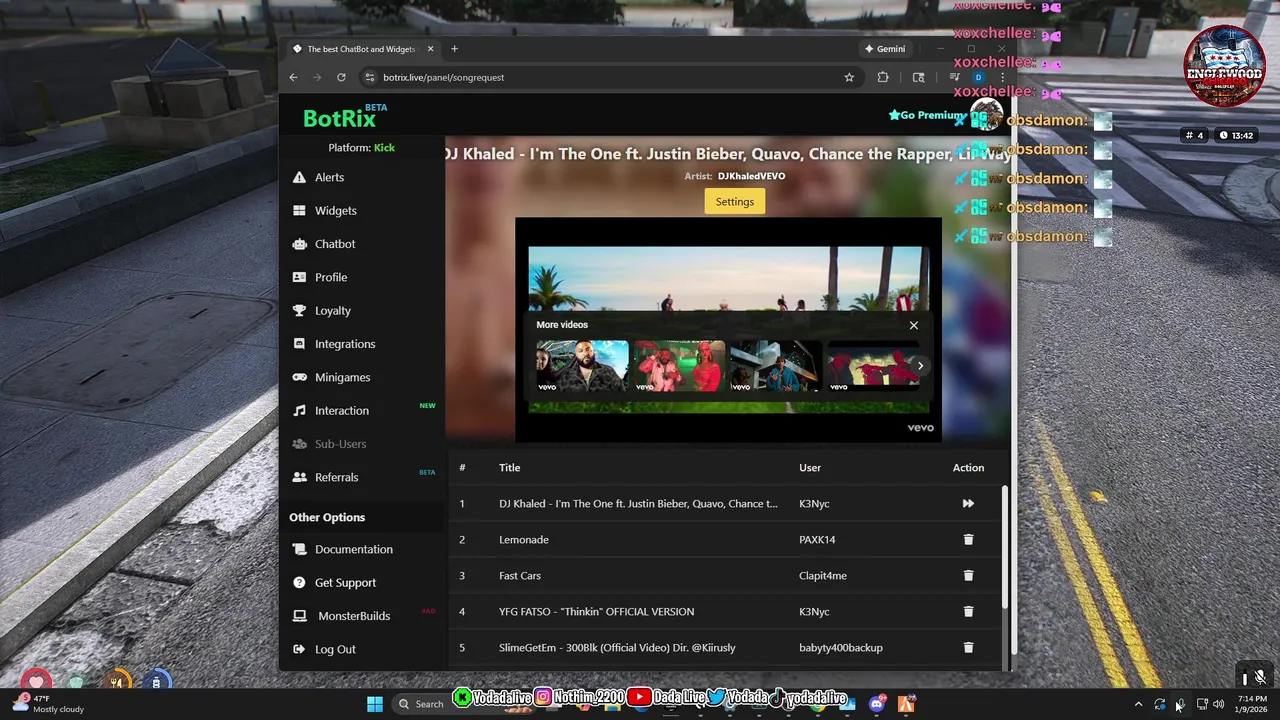Screen dimensions: 1280x720
Task: Open the Windows Start menu
Action: pos(375,704)
